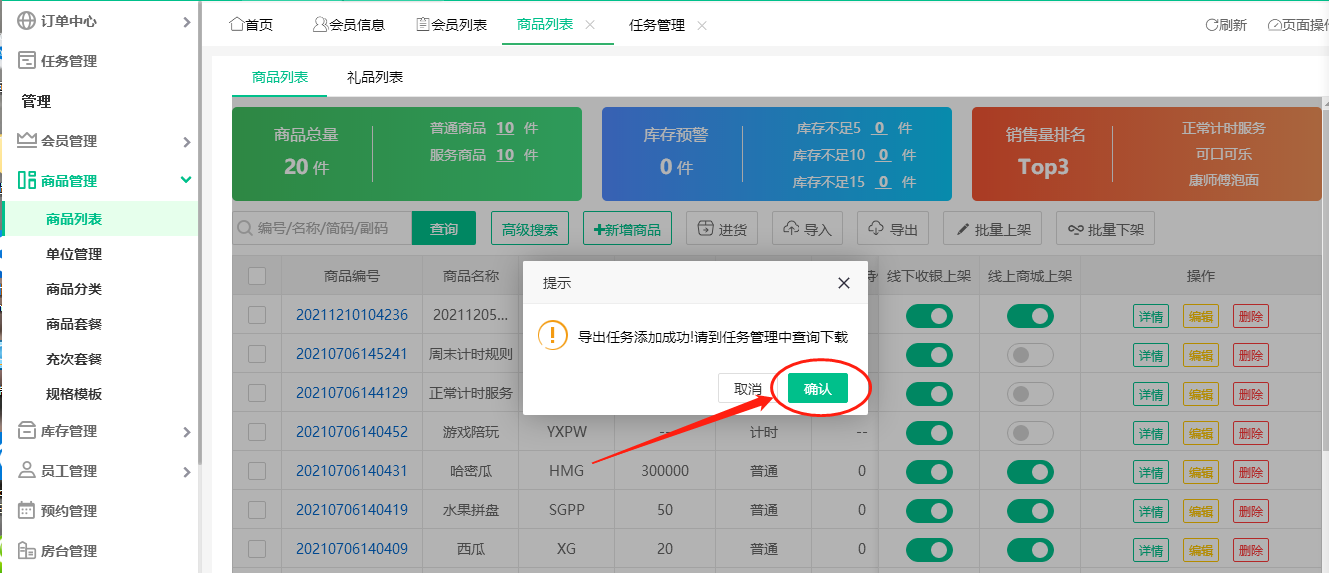Image resolution: width=1329 pixels, height=573 pixels.
Task: Click the 任务管理 sidebar icon
Action: pyautogui.click(x=27, y=61)
